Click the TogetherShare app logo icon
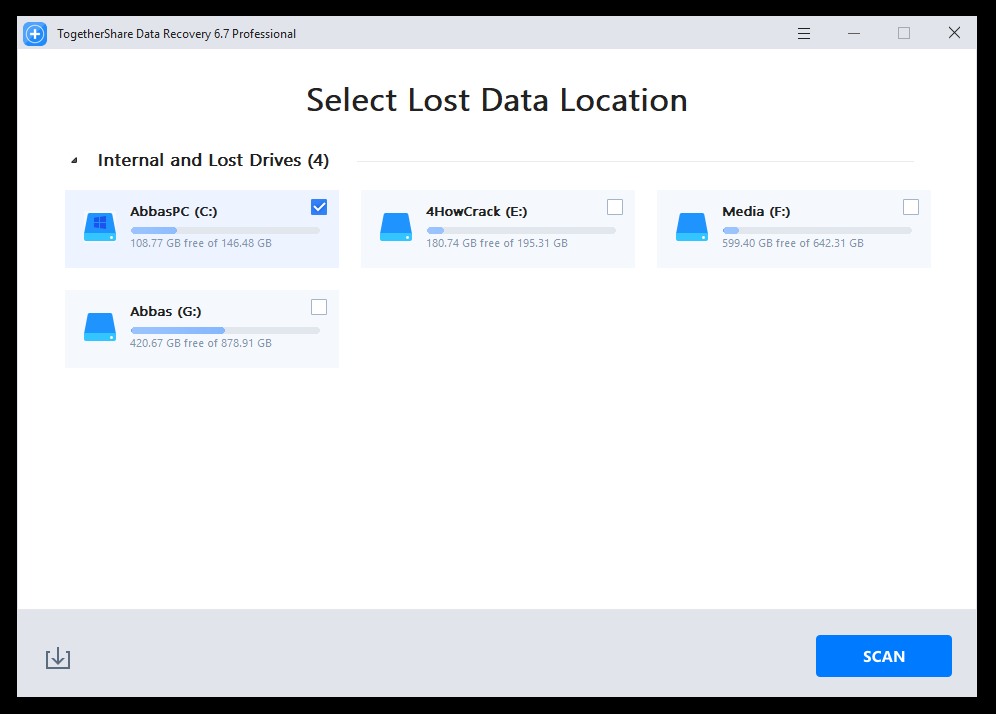The width and height of the screenshot is (996, 714). pos(35,34)
